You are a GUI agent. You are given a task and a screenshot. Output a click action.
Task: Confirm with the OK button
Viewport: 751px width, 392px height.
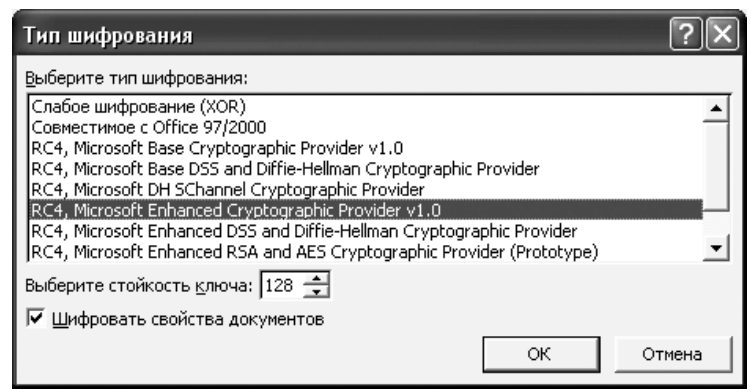tap(541, 354)
